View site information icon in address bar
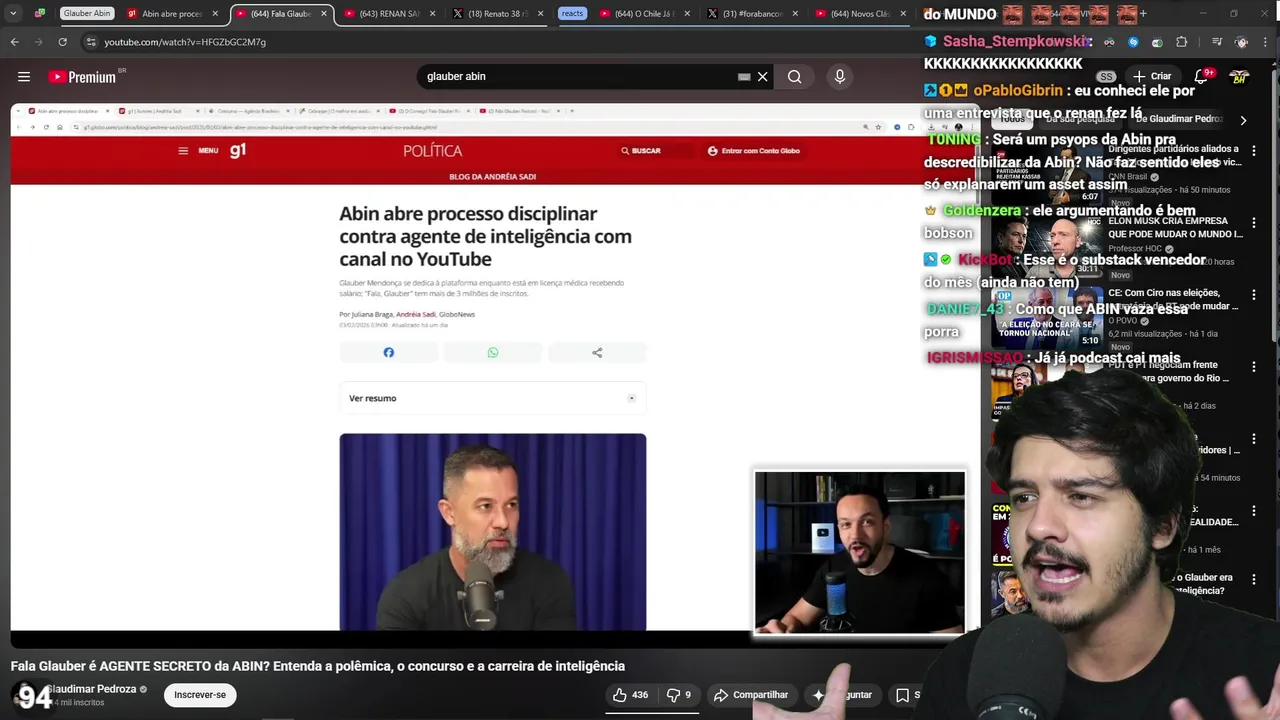The image size is (1280, 720). click(x=91, y=42)
